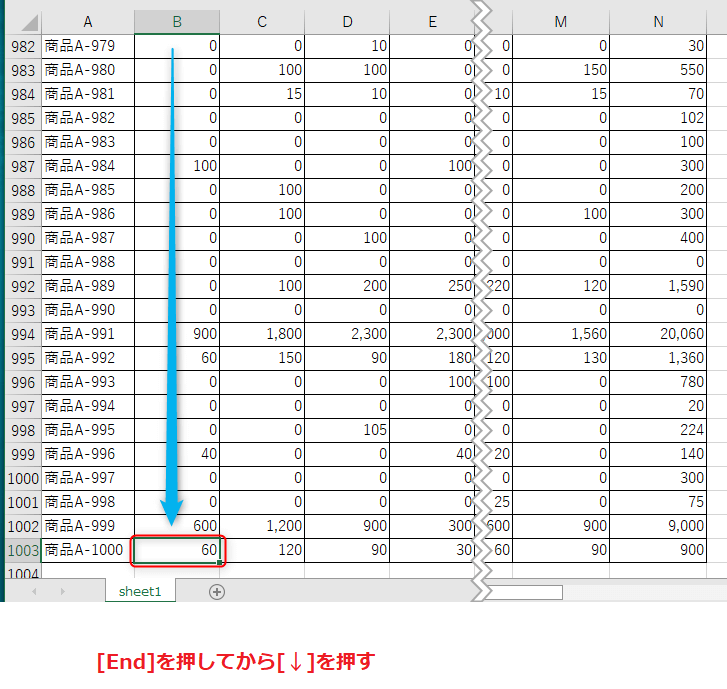This screenshot has height=689, width=727.
Task: Select row header 982
Action: [23, 46]
